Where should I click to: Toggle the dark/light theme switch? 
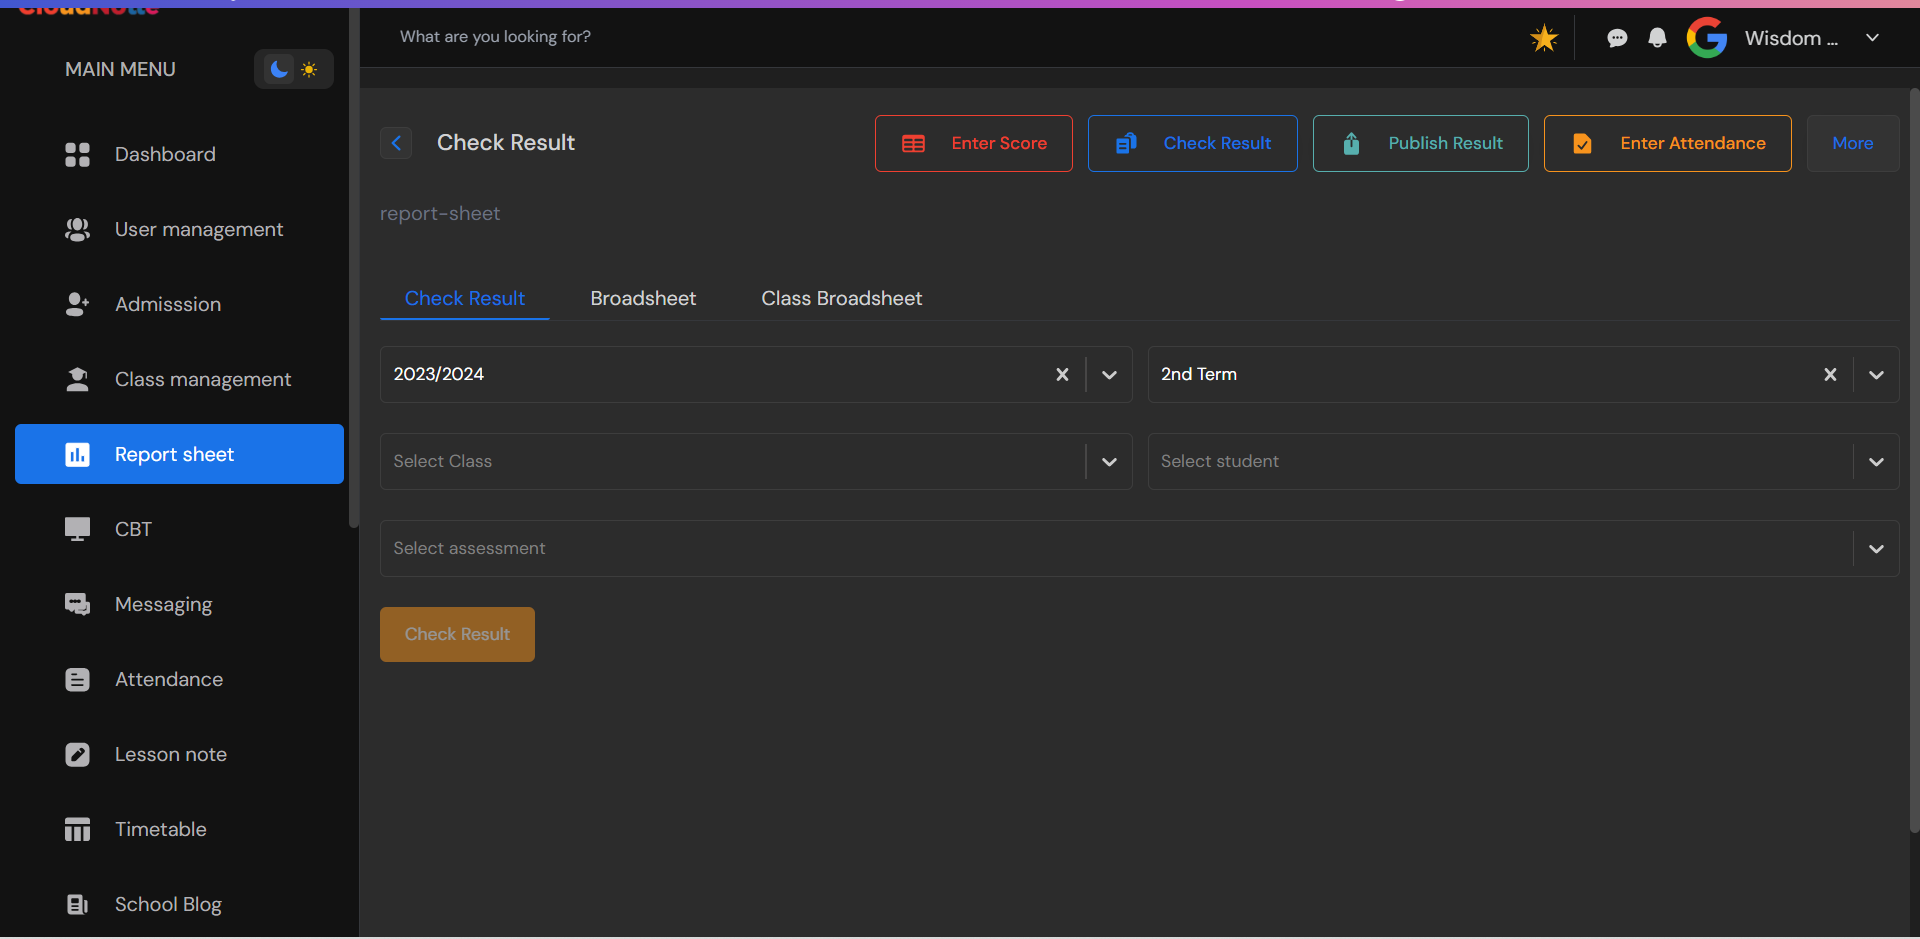[x=293, y=69]
